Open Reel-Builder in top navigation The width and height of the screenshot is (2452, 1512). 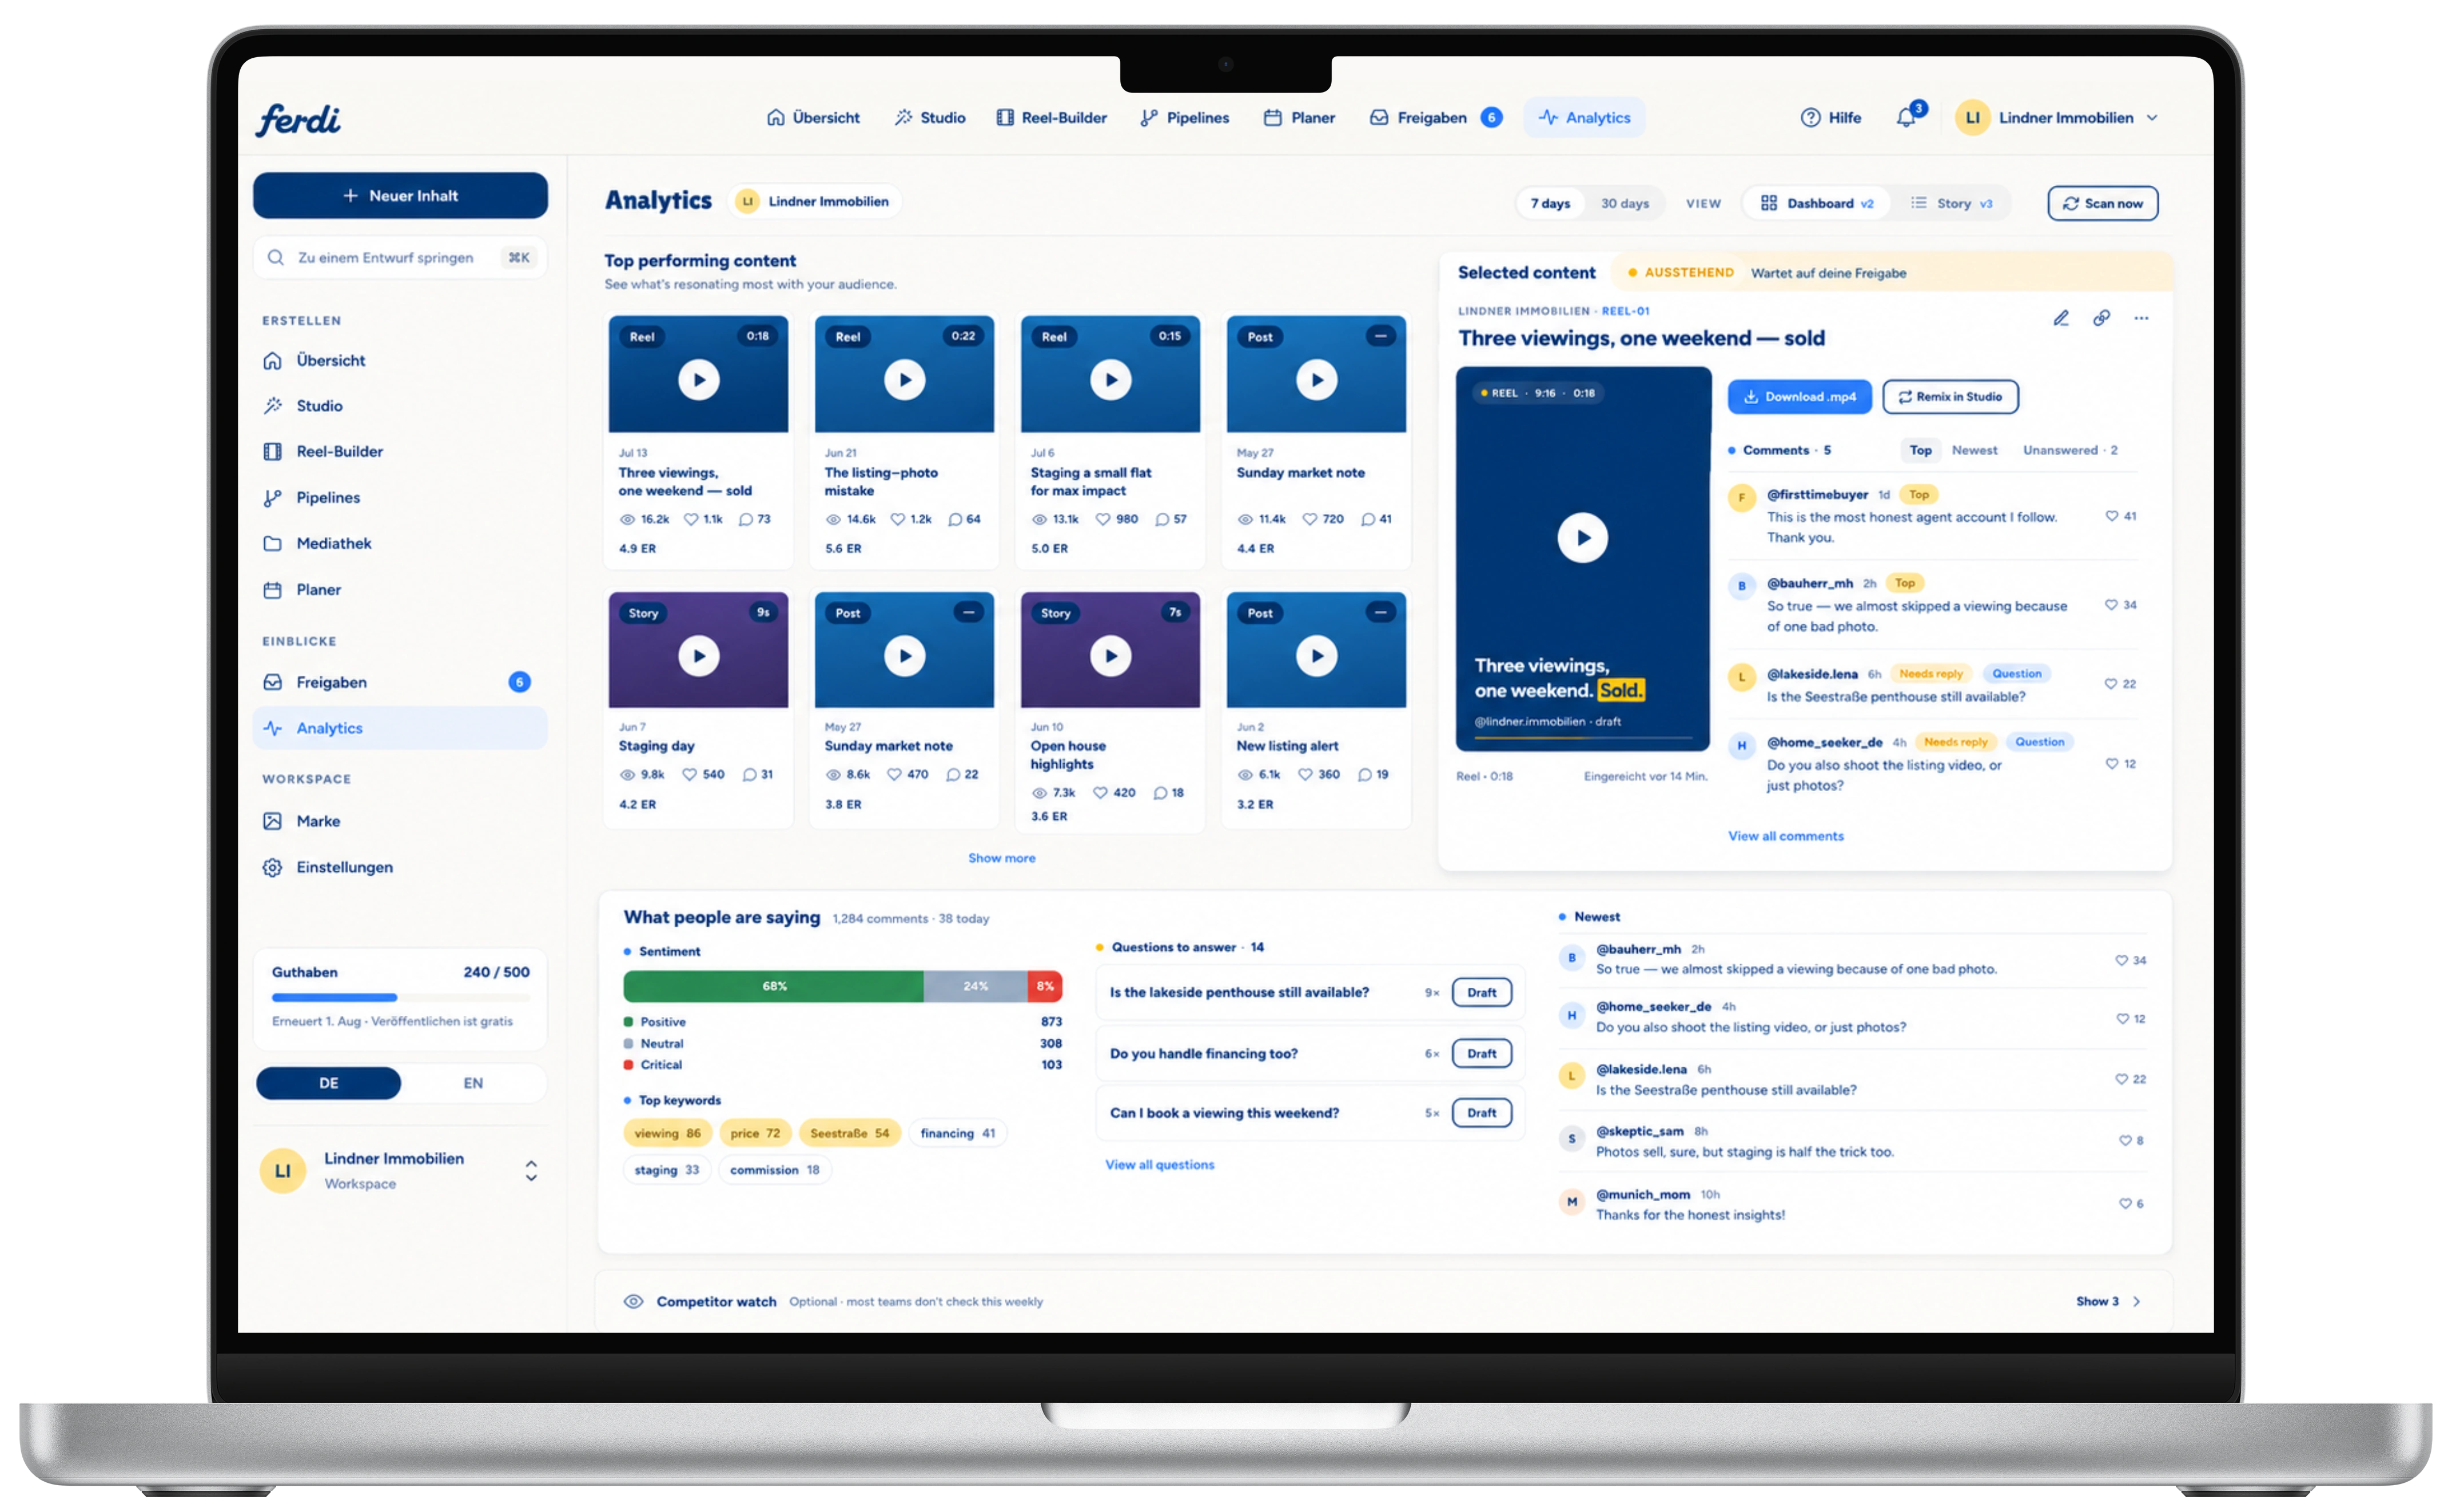click(1052, 118)
